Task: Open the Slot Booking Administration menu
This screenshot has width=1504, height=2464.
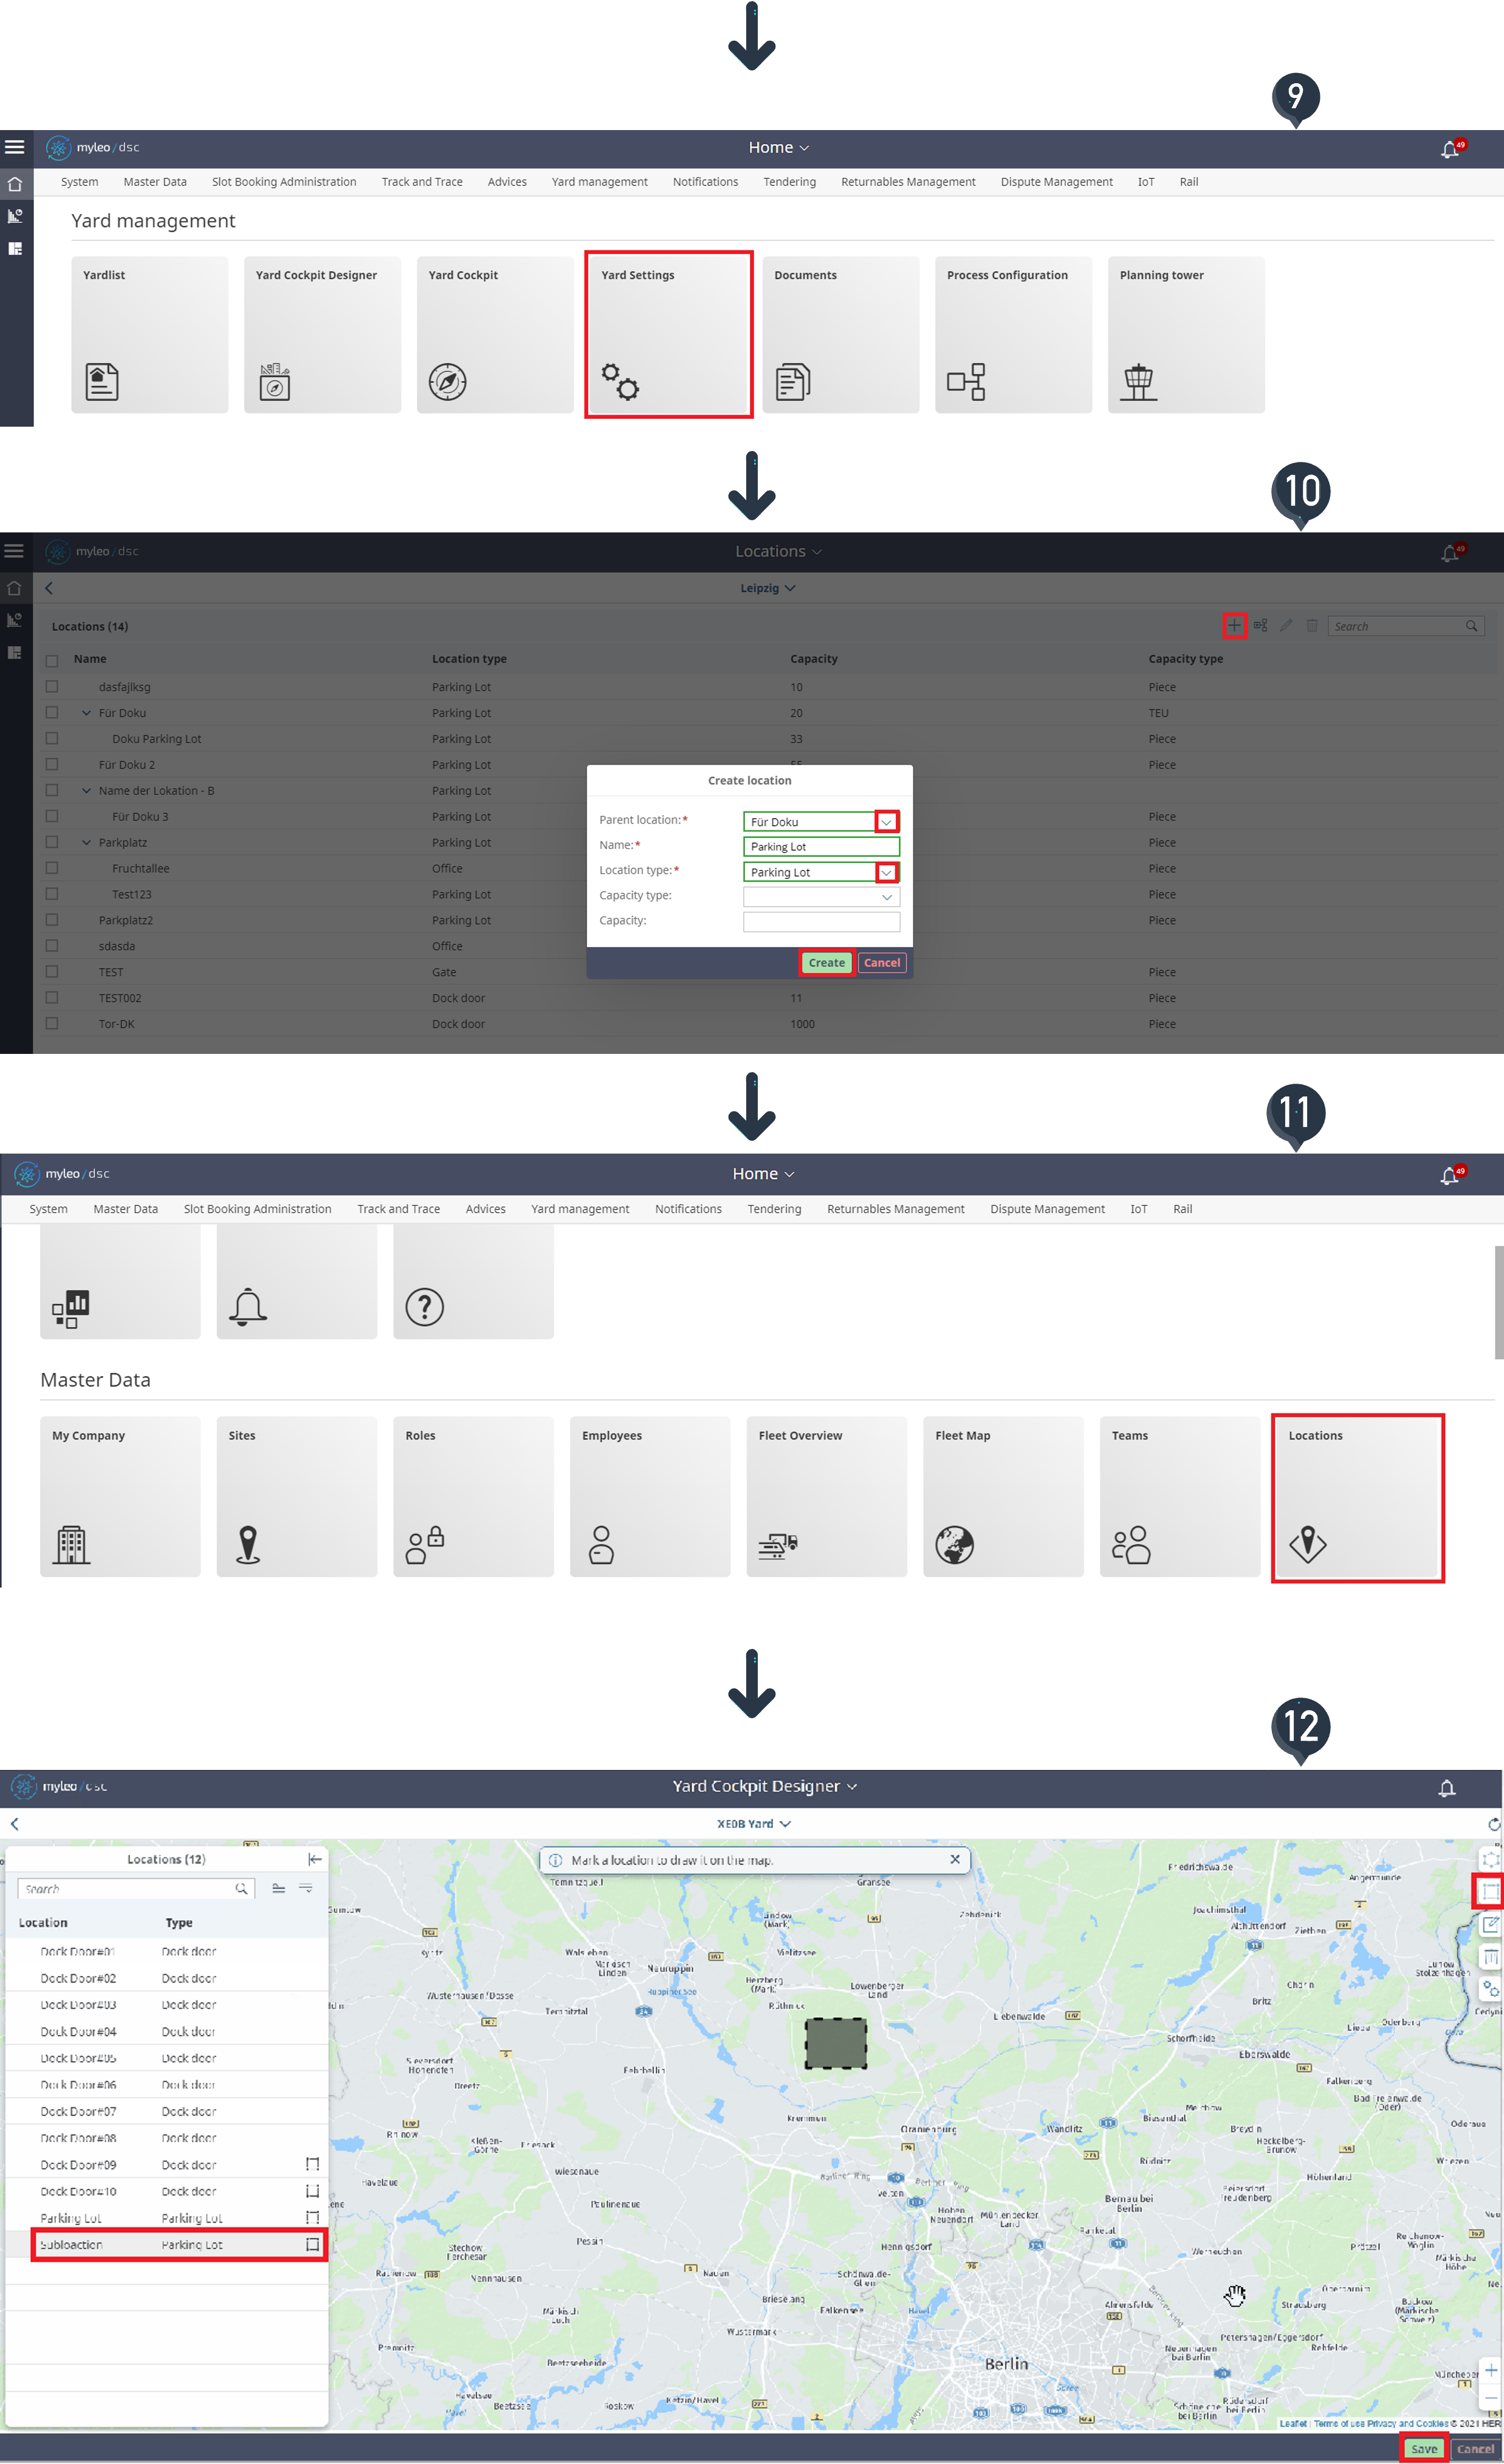Action: pos(284,182)
